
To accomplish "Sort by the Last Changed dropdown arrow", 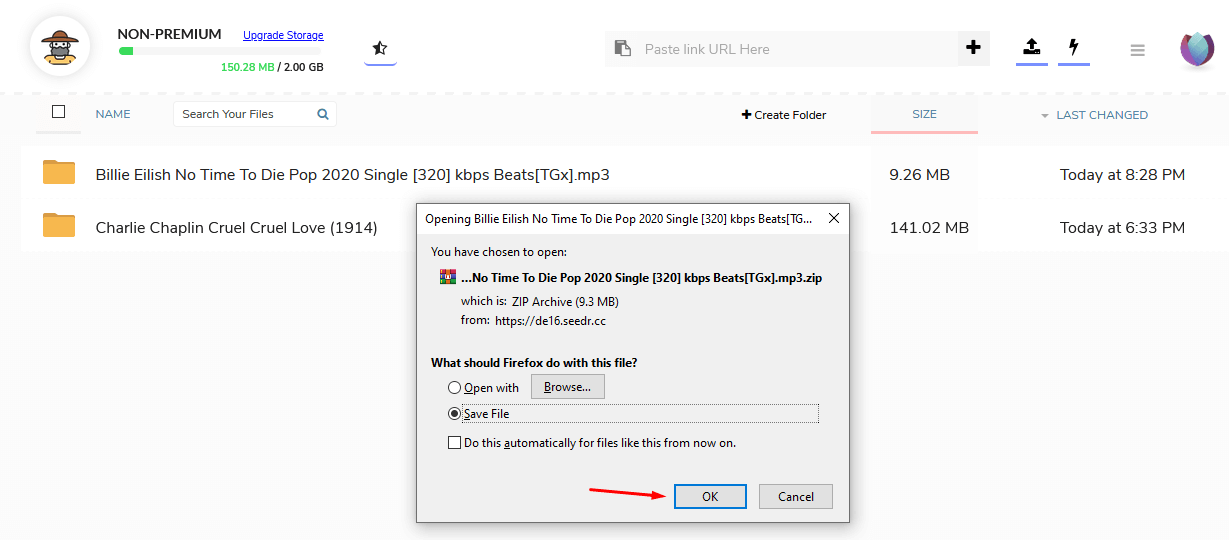I will (x=1045, y=116).
